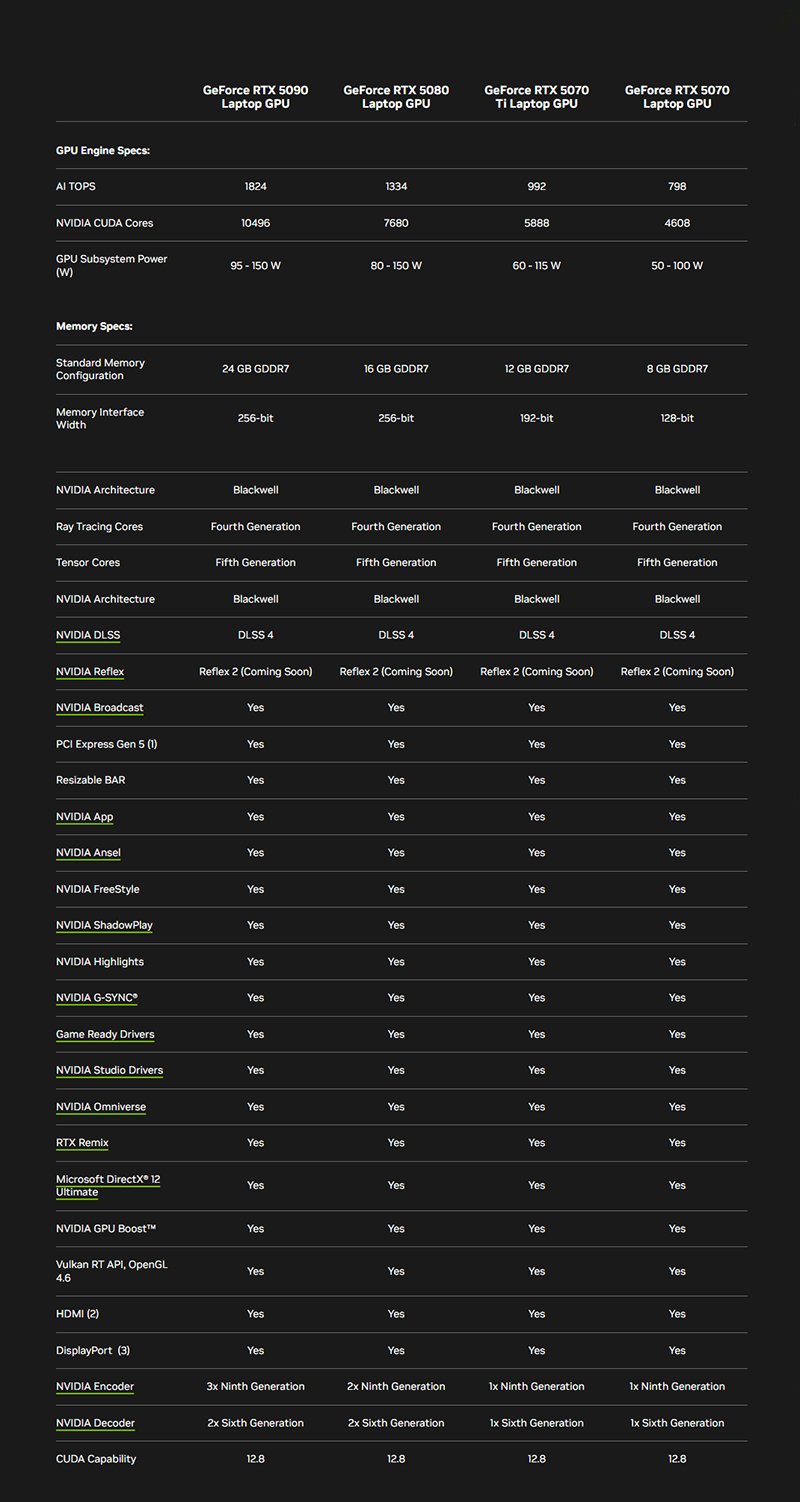The height and width of the screenshot is (1502, 800).
Task: Select the 10496 CUDA cores value
Action: tap(256, 223)
